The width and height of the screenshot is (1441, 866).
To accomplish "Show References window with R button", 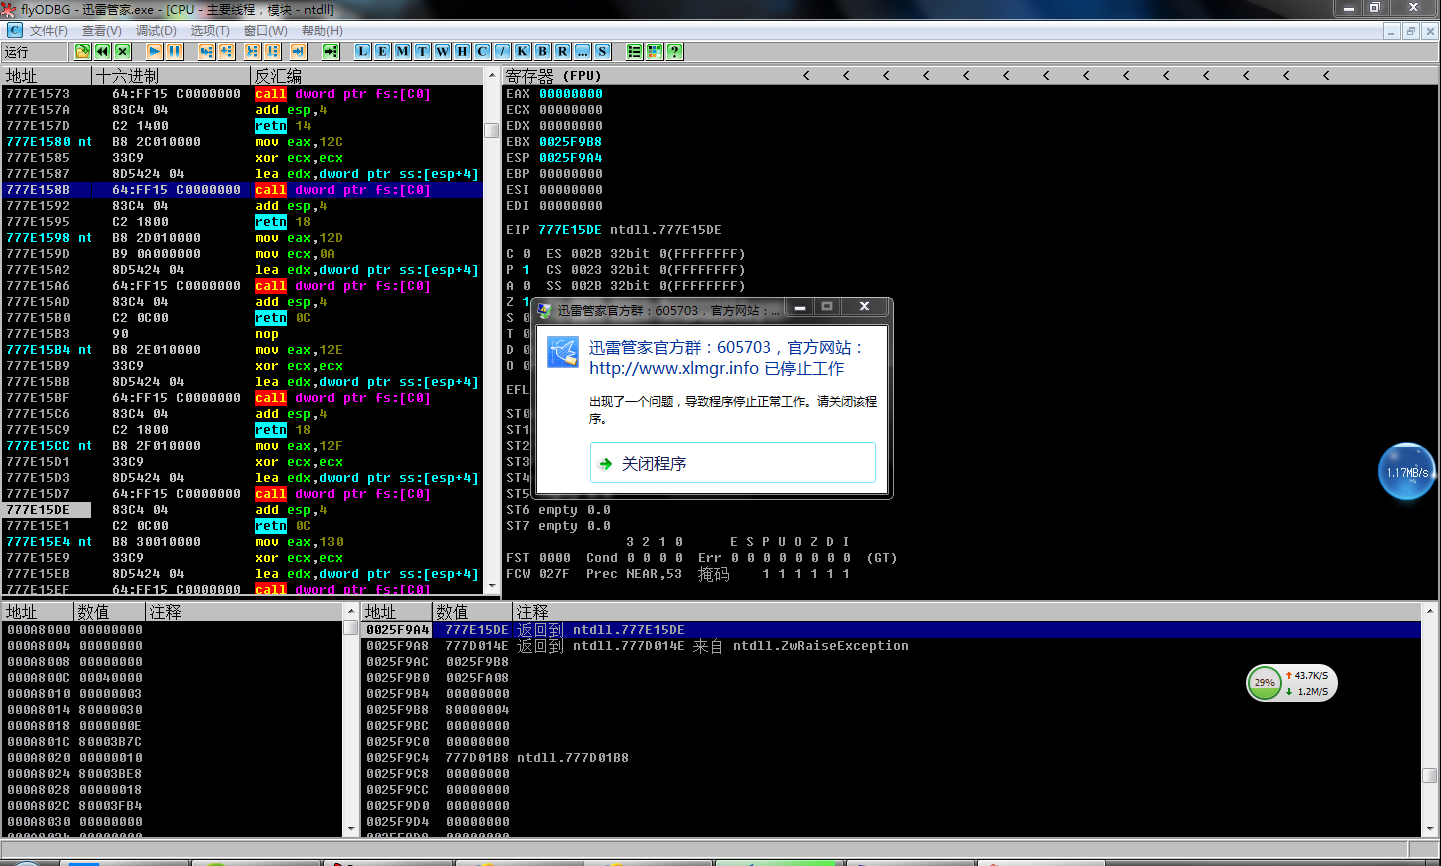I will click(x=562, y=51).
